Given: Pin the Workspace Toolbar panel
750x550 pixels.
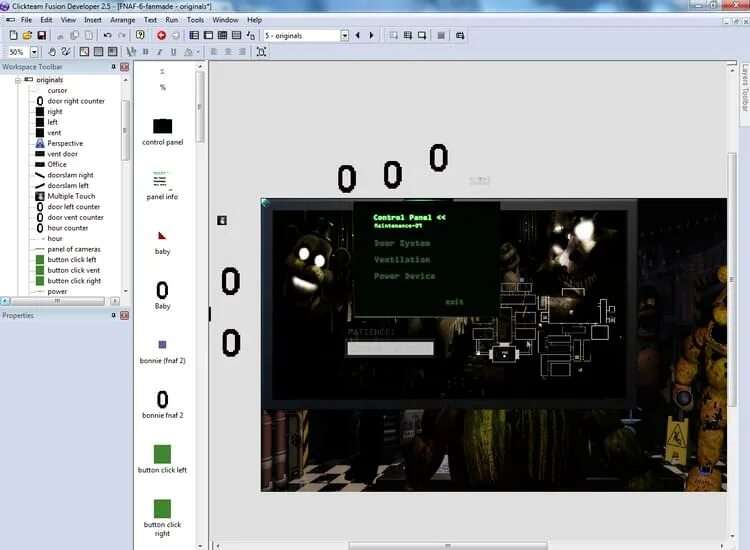Looking at the screenshot, I should 113,67.
